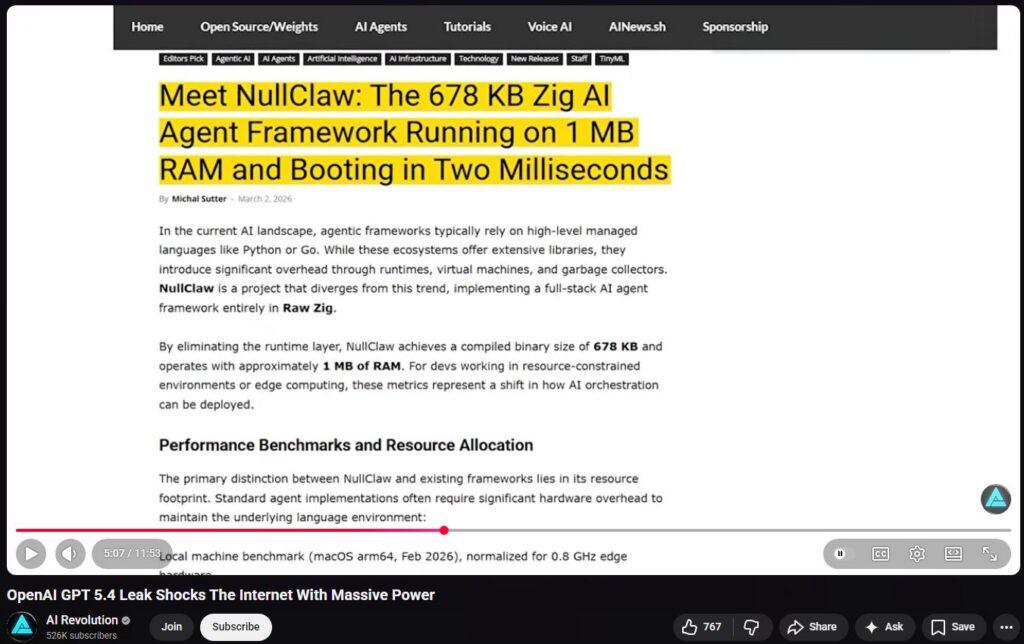Open the video settings gear
This screenshot has width=1024, height=644.
(x=916, y=553)
